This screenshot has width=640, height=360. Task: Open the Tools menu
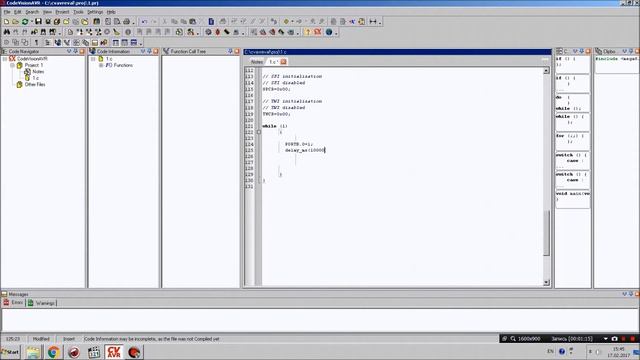pos(78,12)
